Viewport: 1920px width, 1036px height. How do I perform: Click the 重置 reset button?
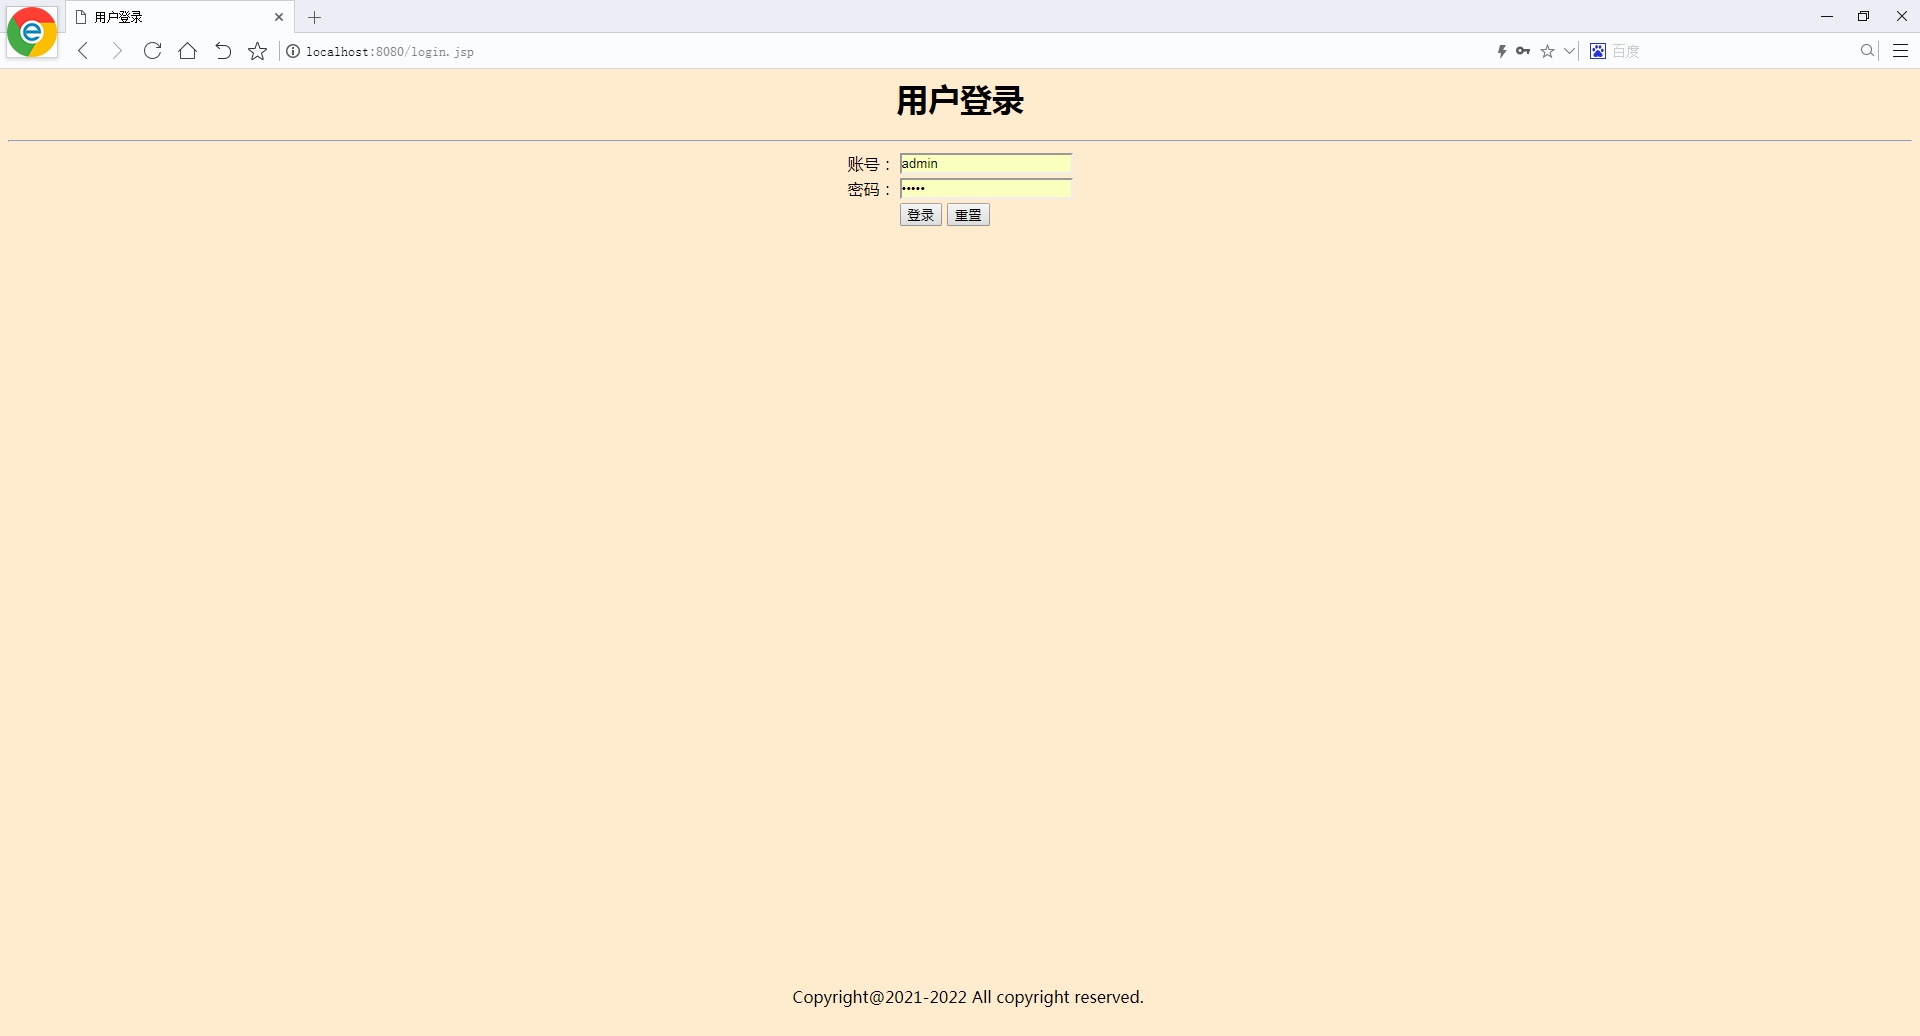968,215
